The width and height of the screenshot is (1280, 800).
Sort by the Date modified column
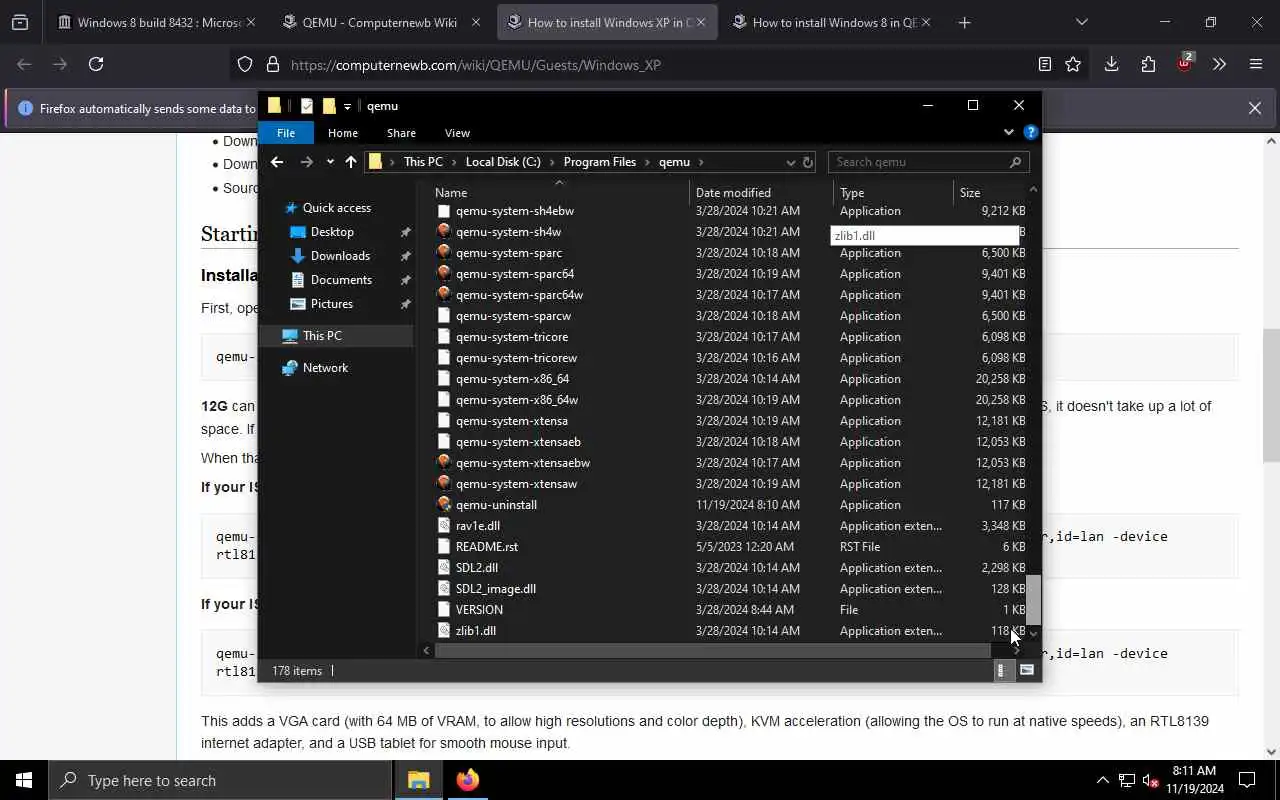pyautogui.click(x=762, y=193)
